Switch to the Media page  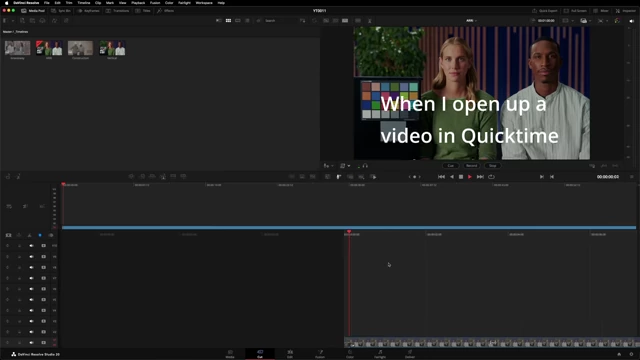click(230, 354)
